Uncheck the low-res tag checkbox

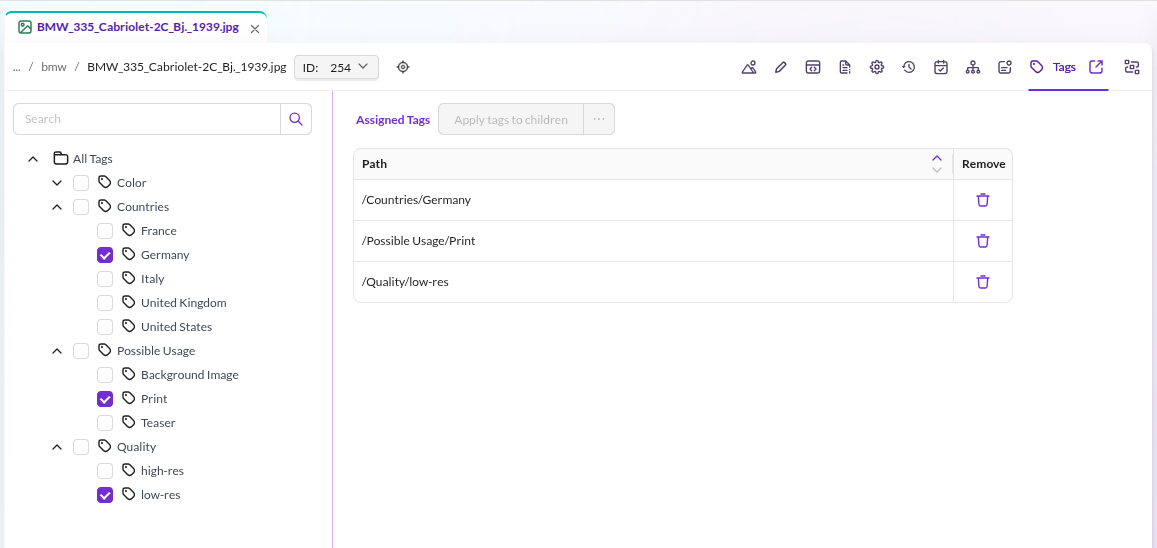[105, 495]
